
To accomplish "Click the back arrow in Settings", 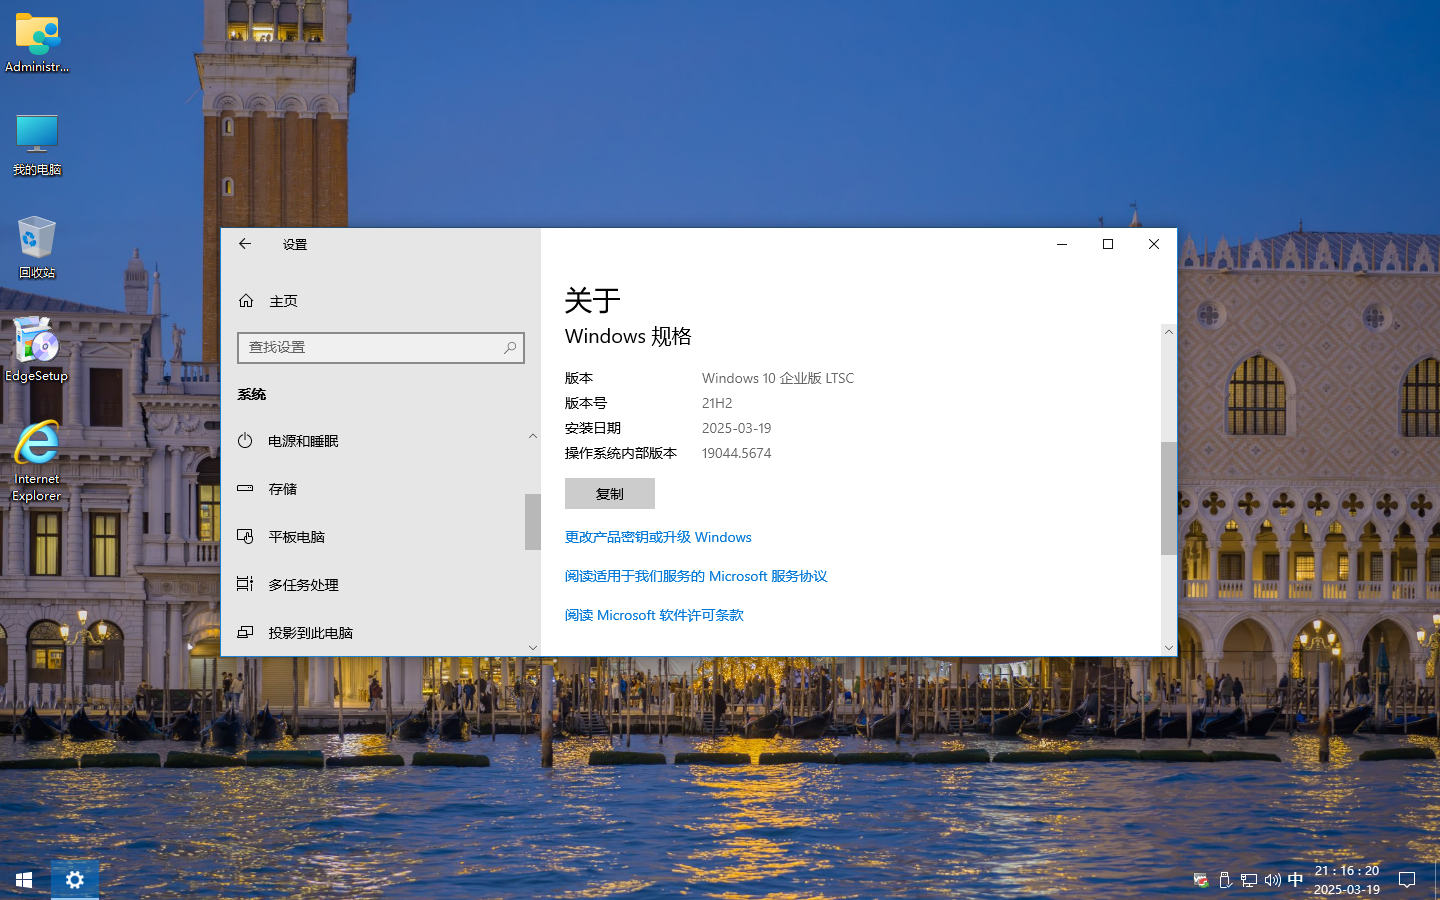I will (245, 244).
